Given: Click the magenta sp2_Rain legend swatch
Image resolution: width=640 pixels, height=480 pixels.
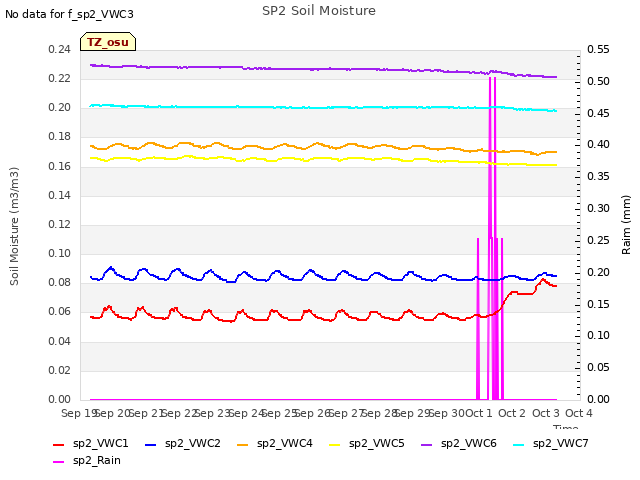Looking at the screenshot, I should [x=59, y=462].
